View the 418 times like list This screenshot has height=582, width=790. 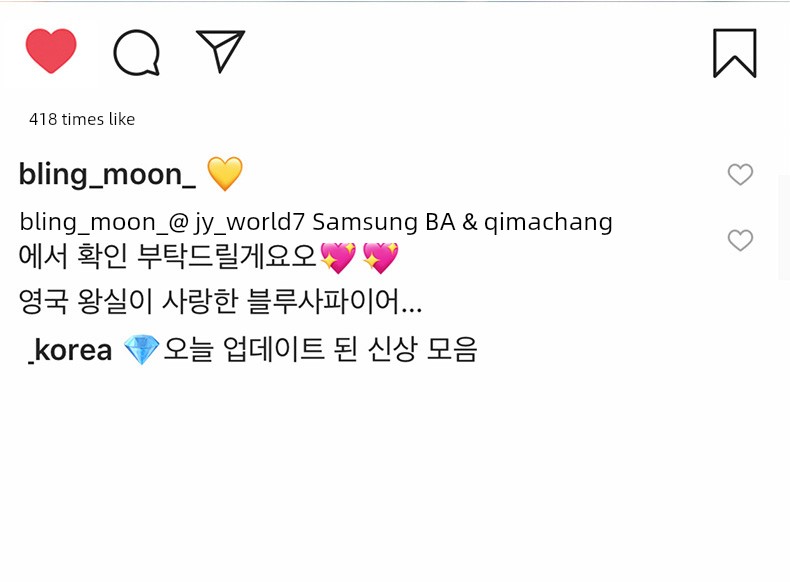click(x=82, y=119)
